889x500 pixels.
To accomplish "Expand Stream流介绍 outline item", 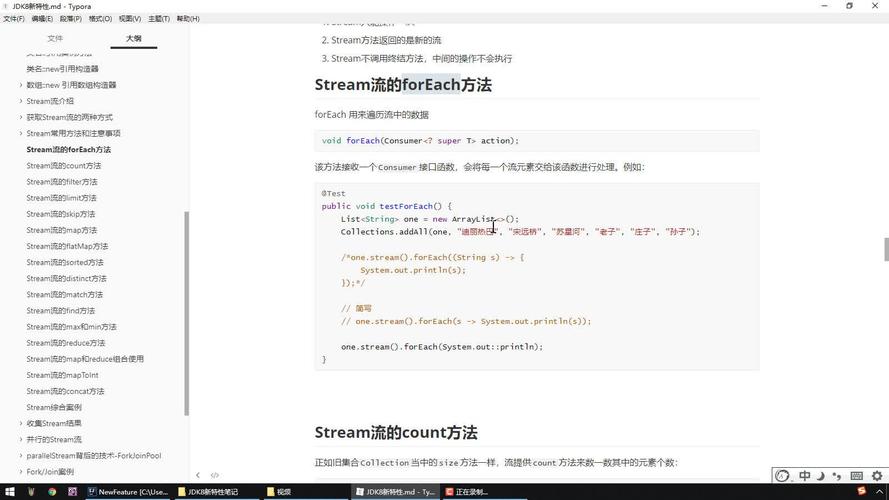I will (x=21, y=101).
